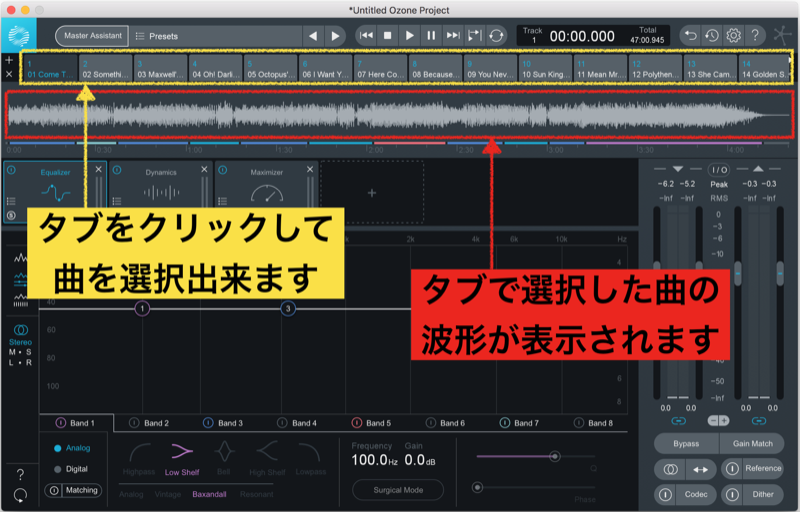This screenshot has height=512, width=800.
Task: Click the iZotope Ozone logo icon
Action: pyautogui.click(x=19, y=36)
